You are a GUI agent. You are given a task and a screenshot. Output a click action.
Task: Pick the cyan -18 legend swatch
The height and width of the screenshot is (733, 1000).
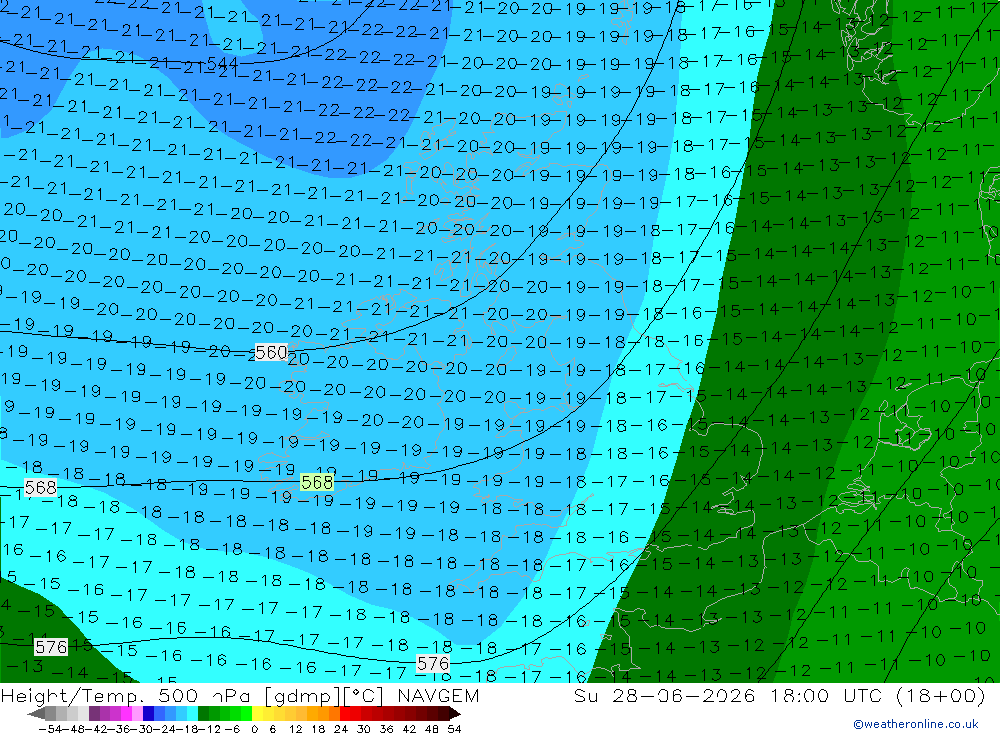point(192,713)
